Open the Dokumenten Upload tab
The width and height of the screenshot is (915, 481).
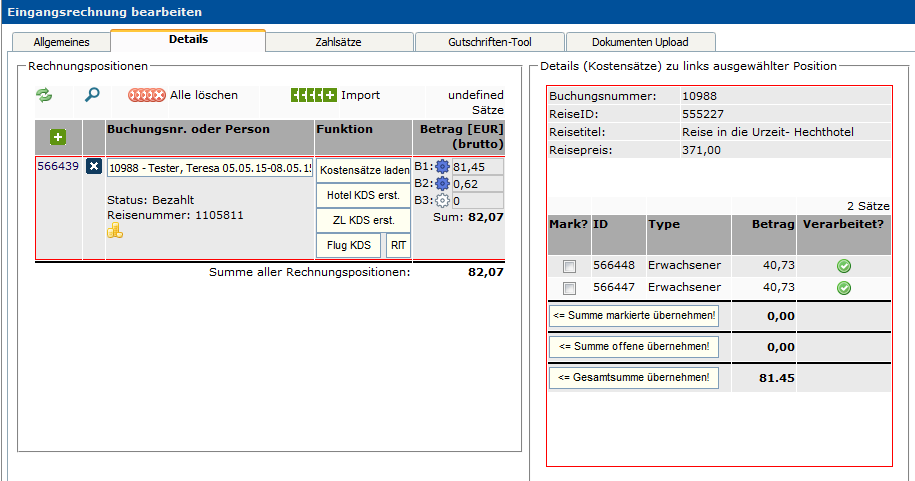point(640,42)
